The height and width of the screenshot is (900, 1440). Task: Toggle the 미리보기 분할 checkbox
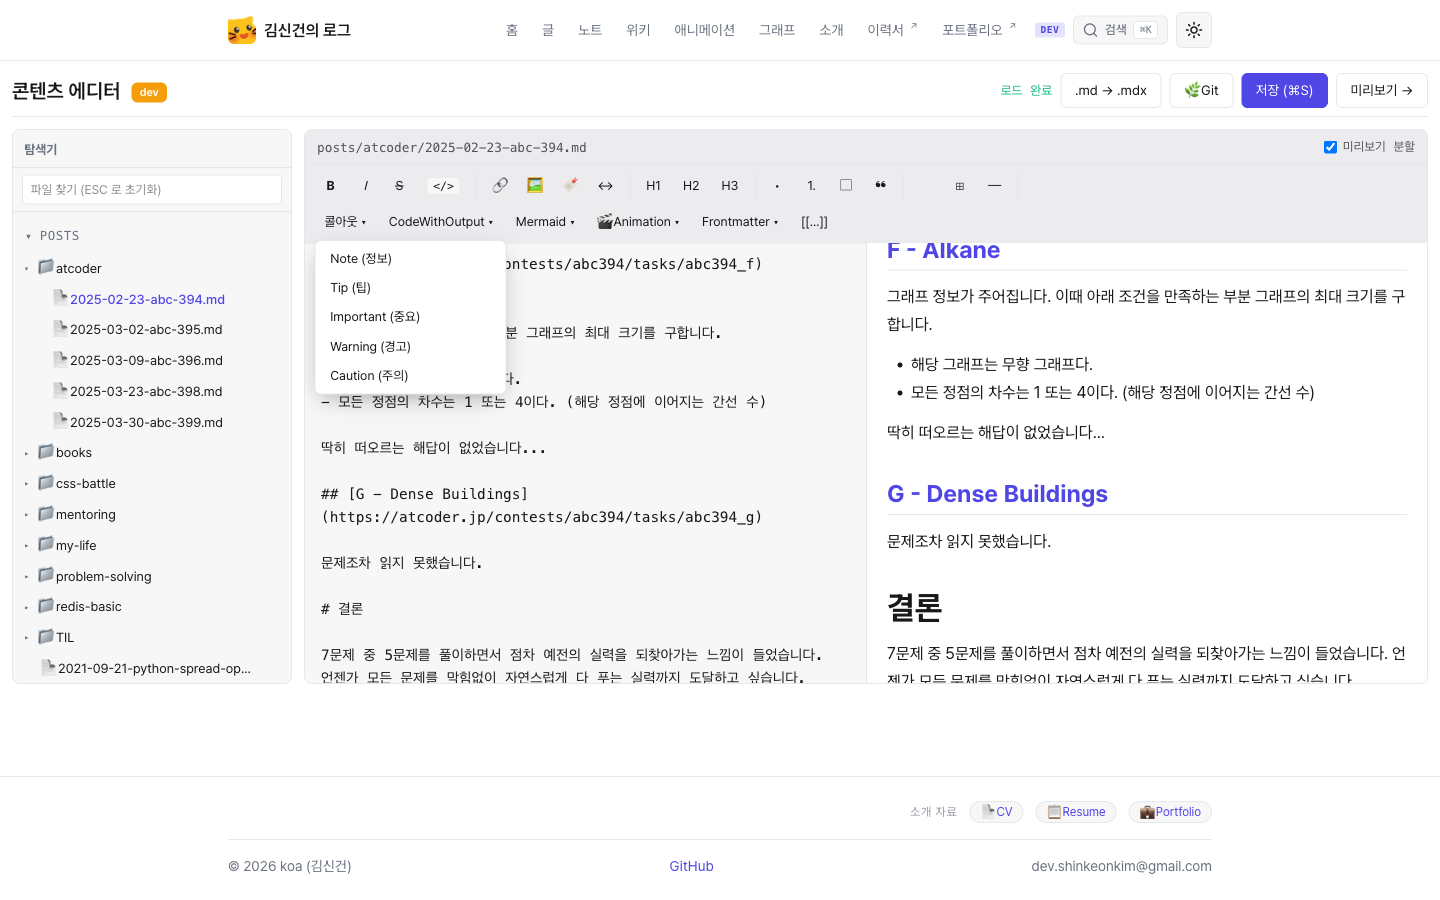click(1330, 147)
